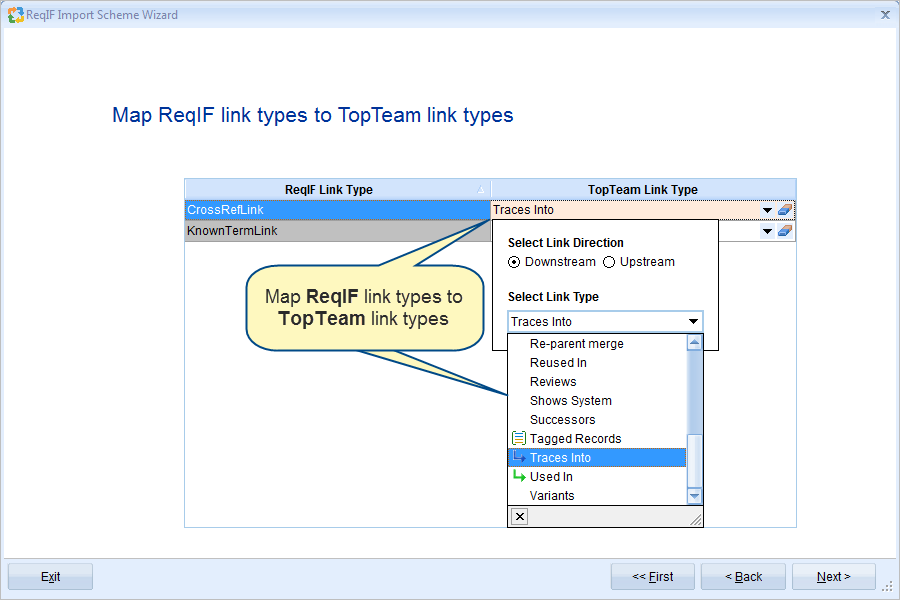Click the blue arrow icon beside Traces Into
900x600 pixels.
[x=519, y=457]
